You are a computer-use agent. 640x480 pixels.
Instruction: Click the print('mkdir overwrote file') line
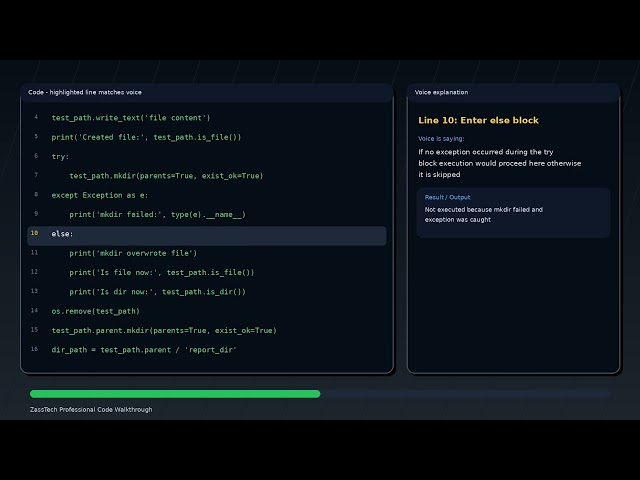(133, 253)
